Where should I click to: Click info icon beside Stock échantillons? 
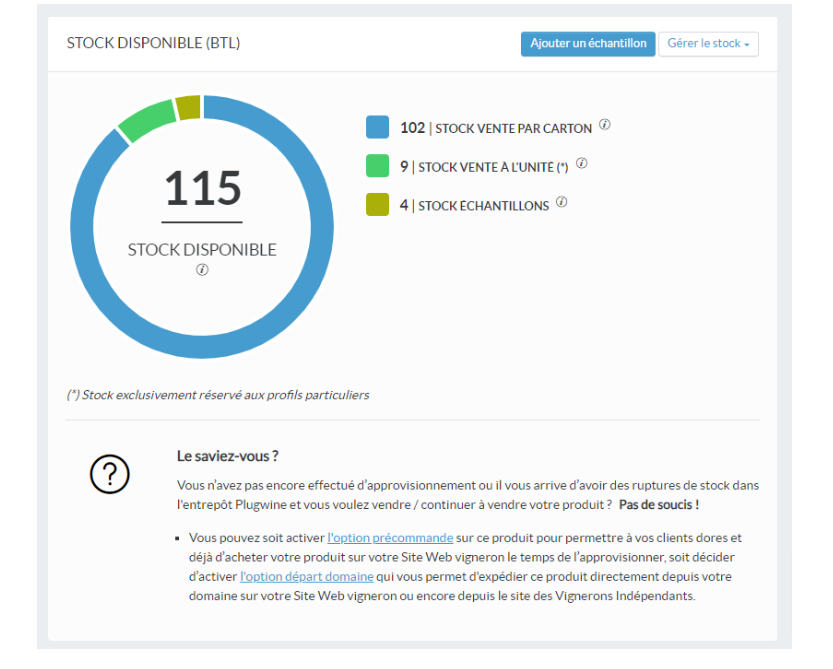(562, 202)
